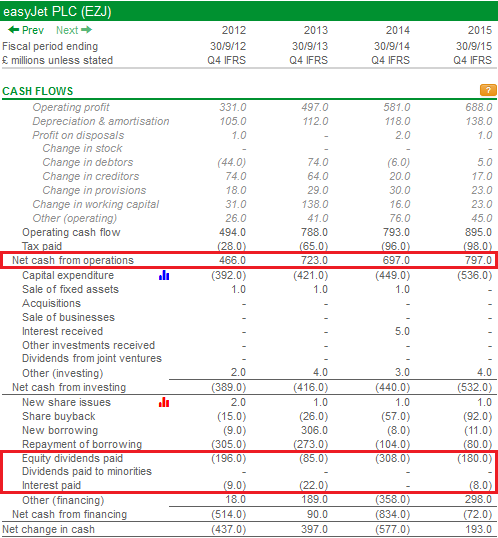Open the blue chart icon beside Capital expenditure

click(164, 275)
